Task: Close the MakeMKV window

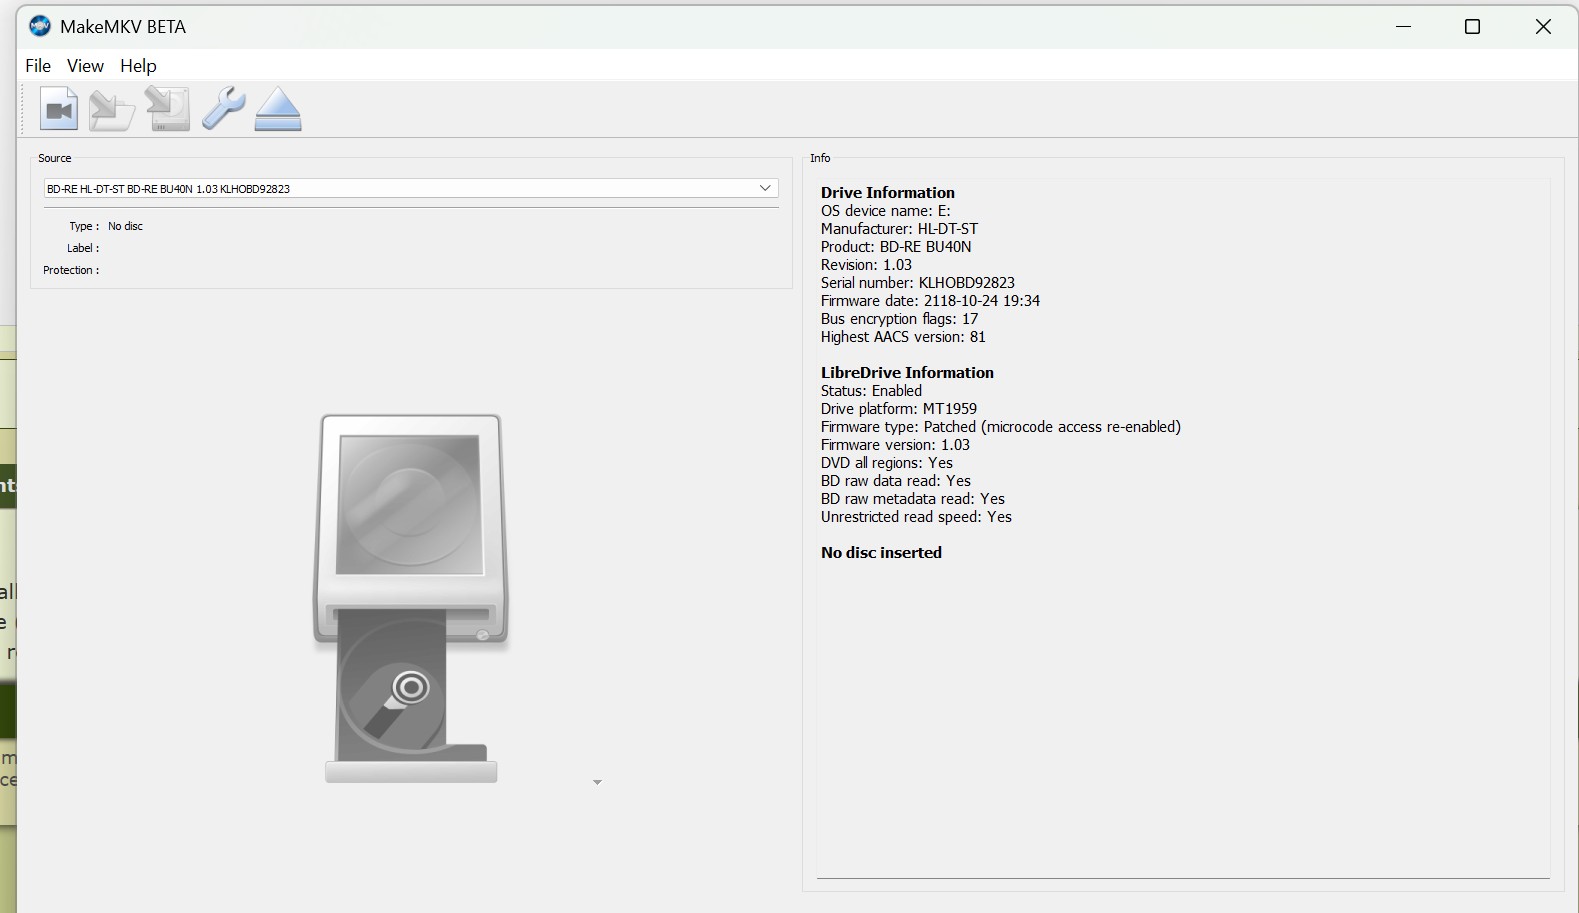Action: click(1542, 27)
